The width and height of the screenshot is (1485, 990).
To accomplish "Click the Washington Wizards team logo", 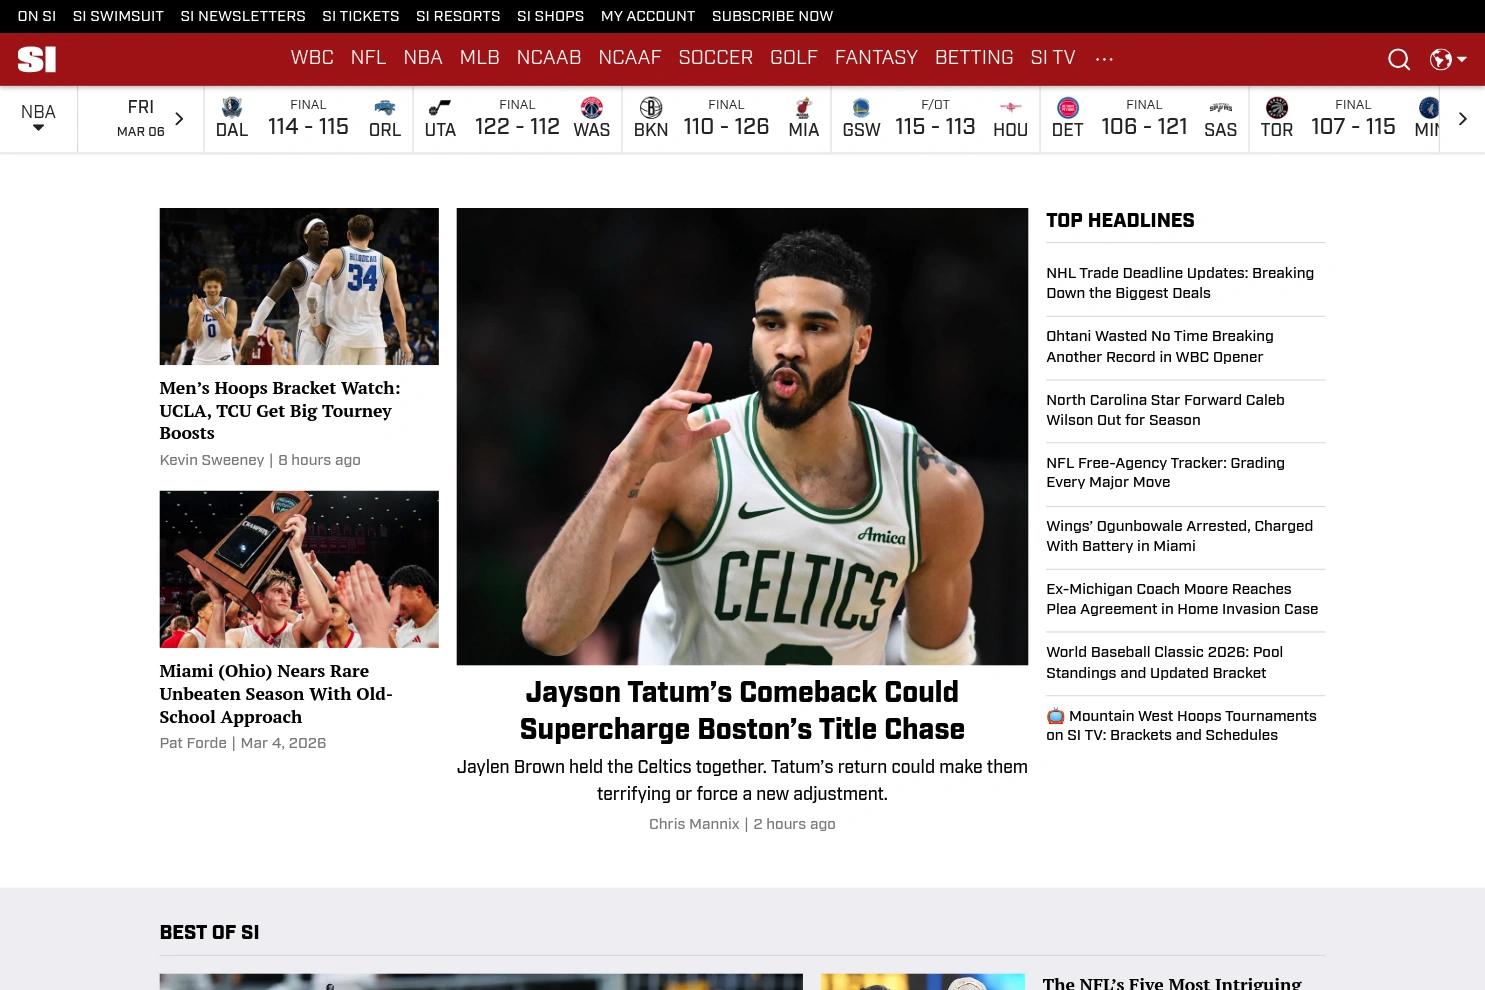I will pyautogui.click(x=592, y=107).
